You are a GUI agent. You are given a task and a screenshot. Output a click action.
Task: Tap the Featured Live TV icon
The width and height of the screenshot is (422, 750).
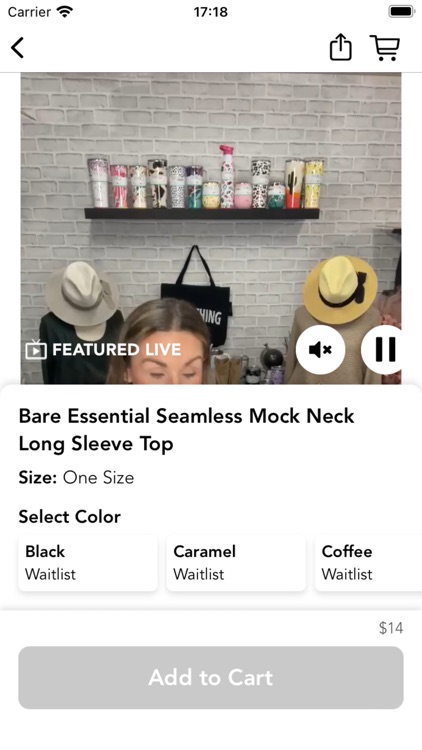(x=36, y=350)
